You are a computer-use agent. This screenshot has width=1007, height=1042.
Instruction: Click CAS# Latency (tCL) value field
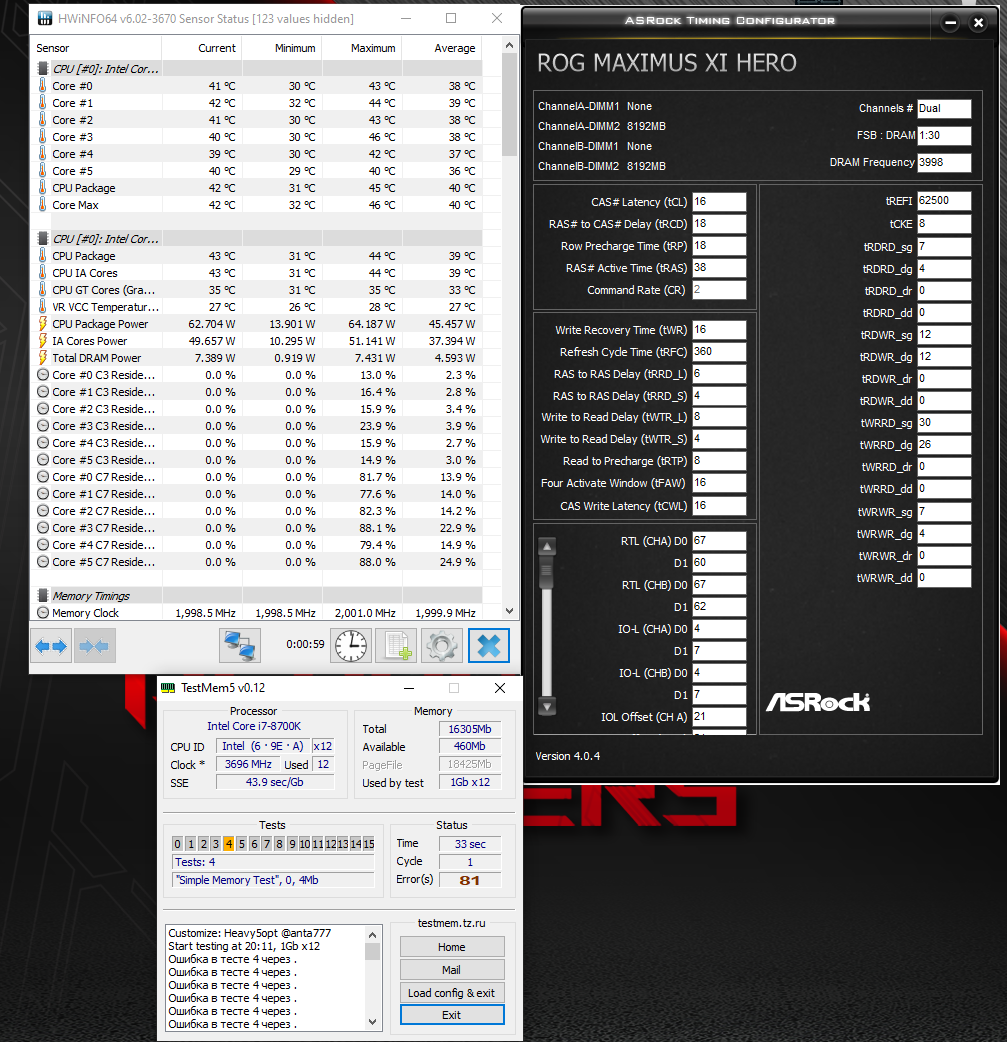(x=719, y=202)
